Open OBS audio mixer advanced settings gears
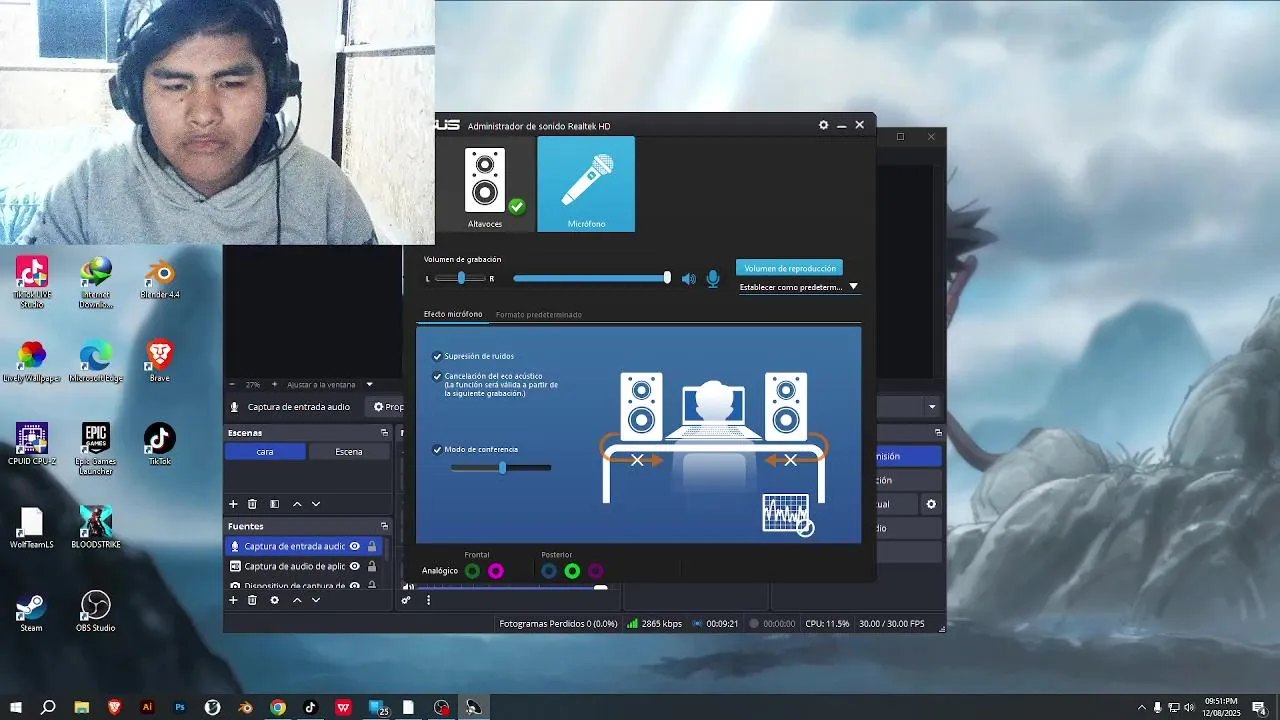1280x720 pixels. point(406,600)
